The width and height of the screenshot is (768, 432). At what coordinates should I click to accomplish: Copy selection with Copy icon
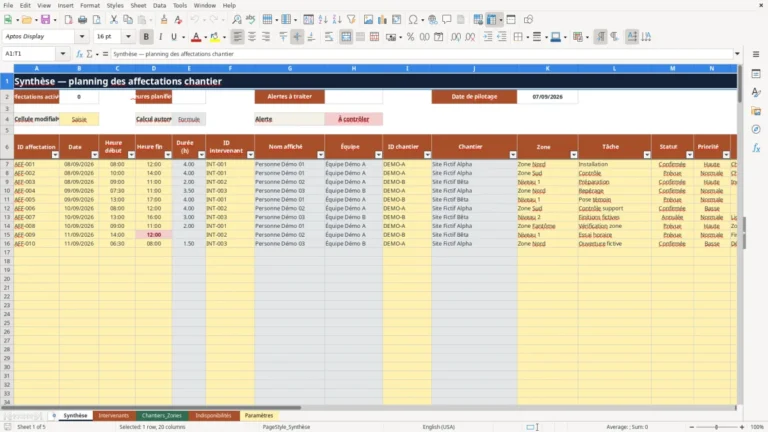128,20
